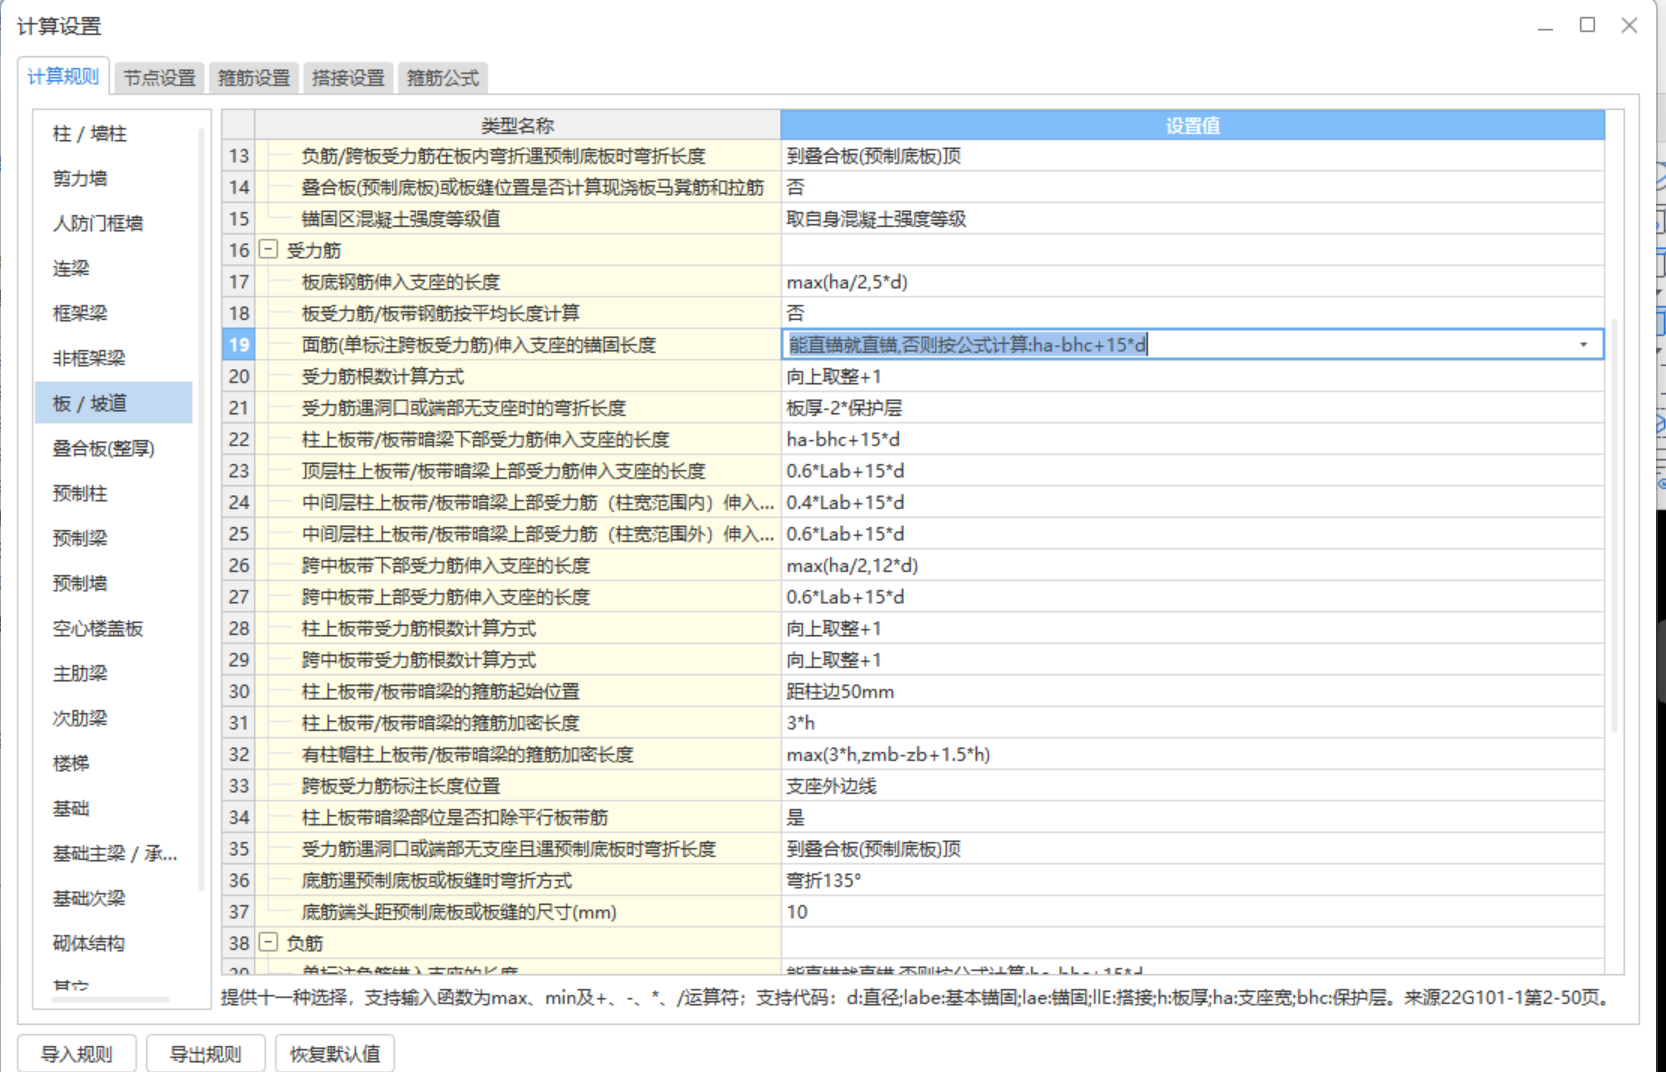Select 楼梯 category
This screenshot has width=1666, height=1072.
tap(114, 763)
